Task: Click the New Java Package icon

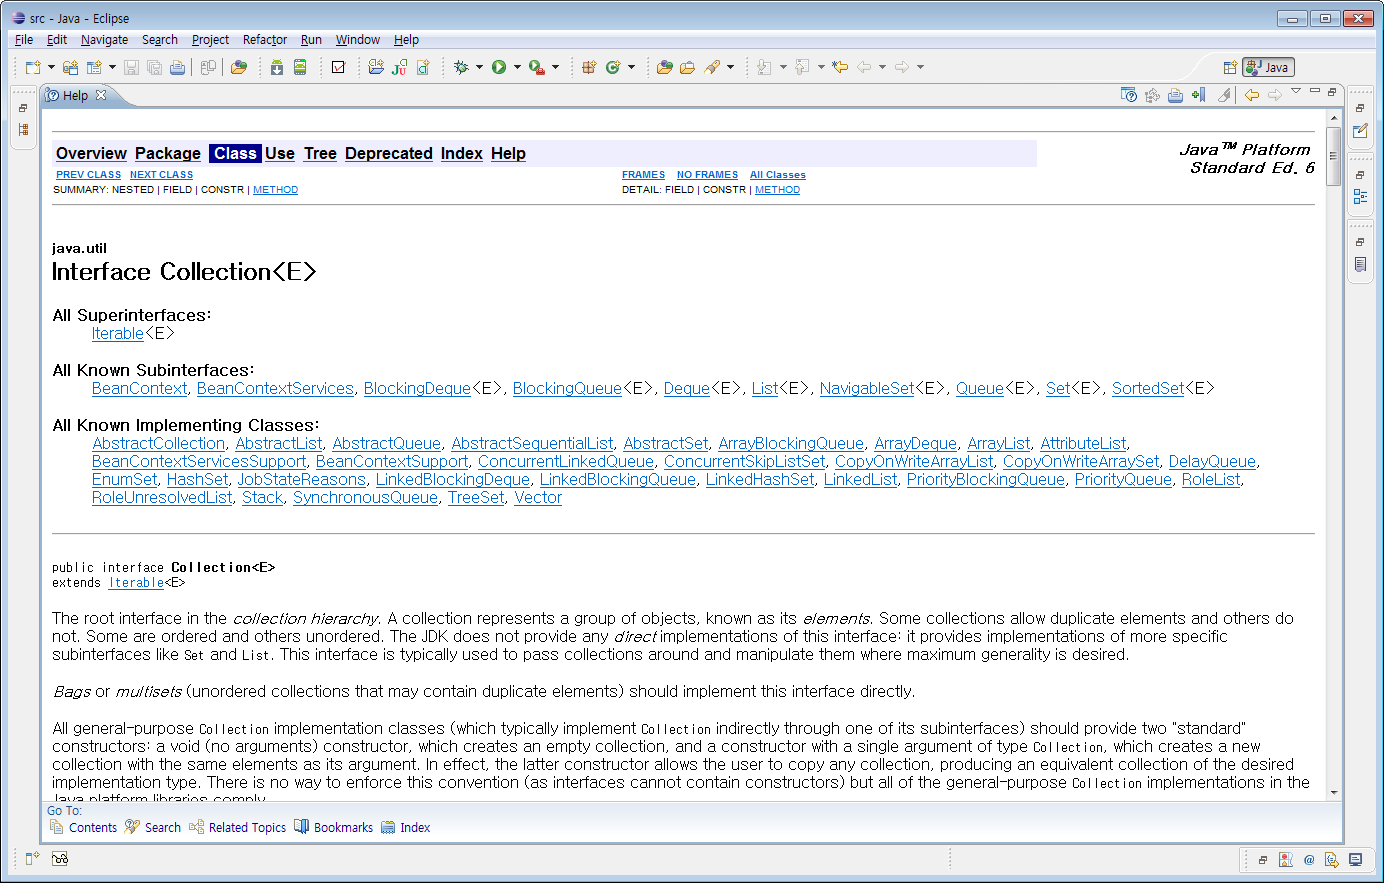Action: click(589, 67)
